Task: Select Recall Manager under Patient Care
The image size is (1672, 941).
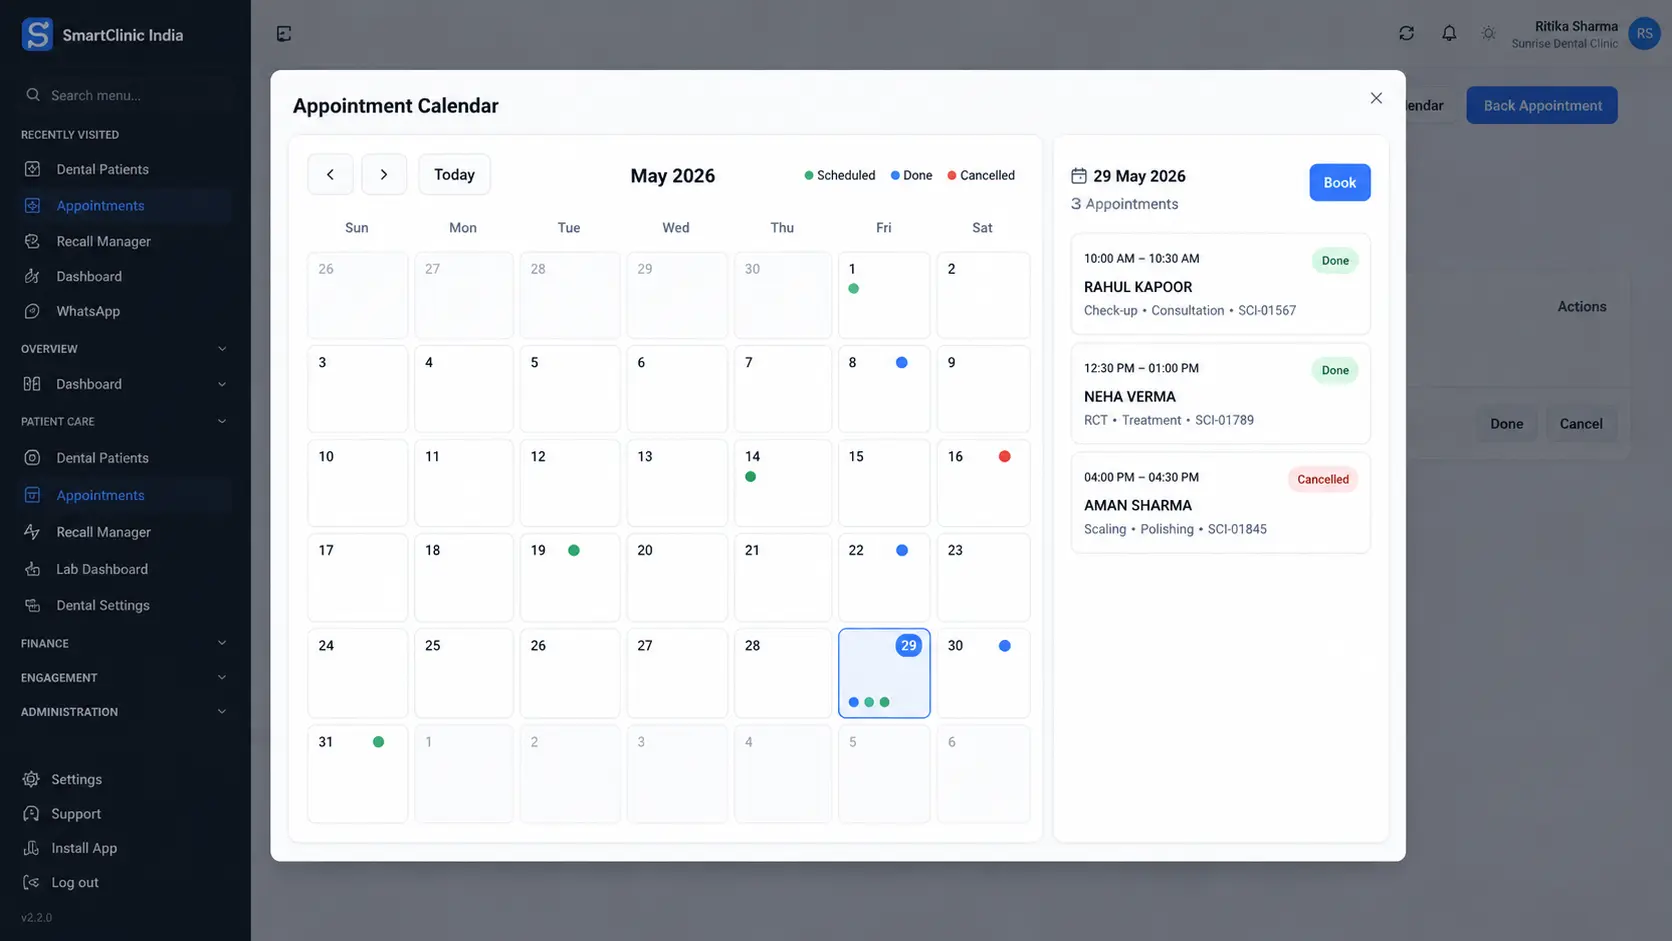Action: 125,532
